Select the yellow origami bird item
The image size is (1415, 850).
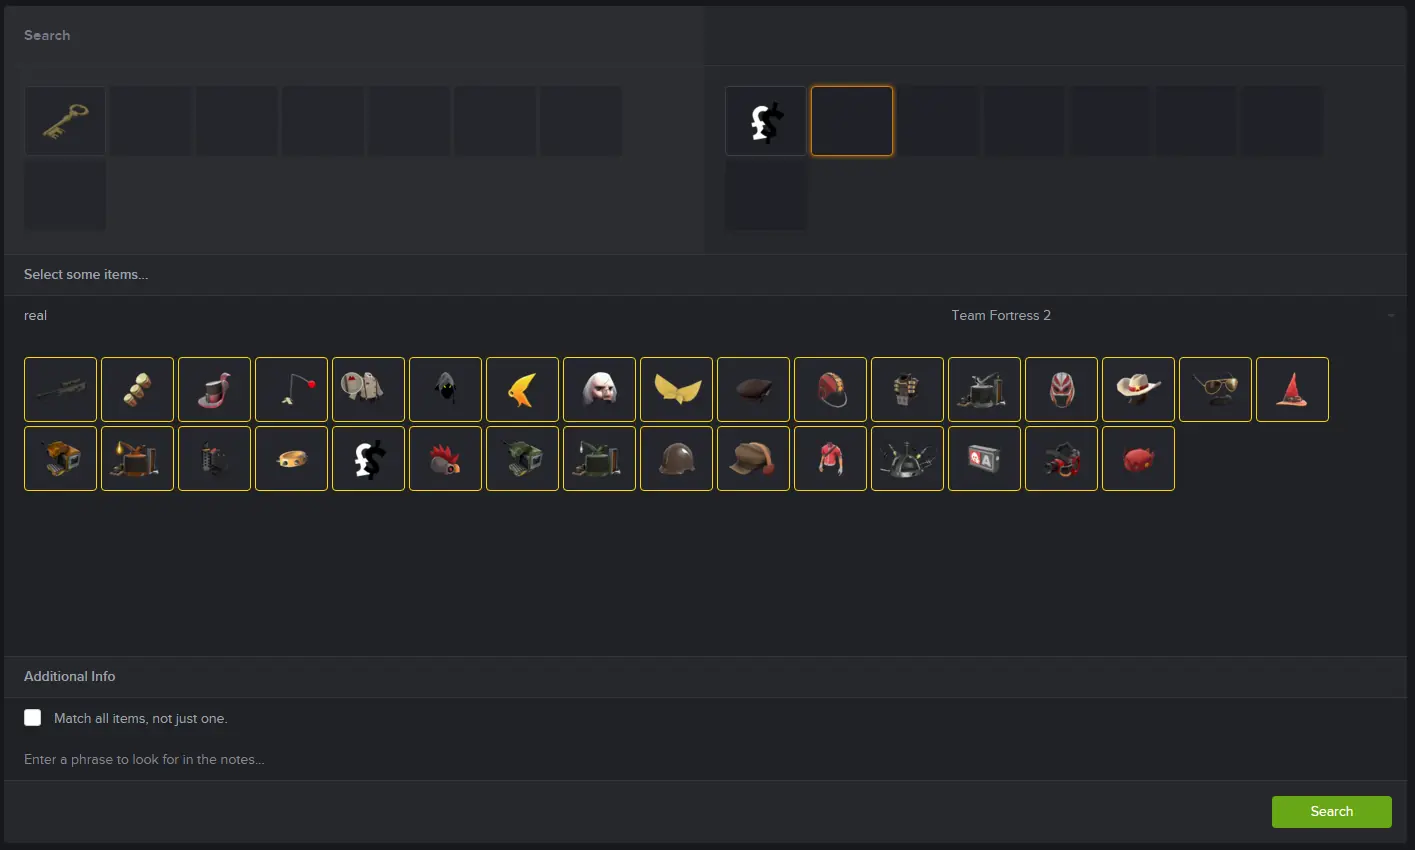coord(523,389)
